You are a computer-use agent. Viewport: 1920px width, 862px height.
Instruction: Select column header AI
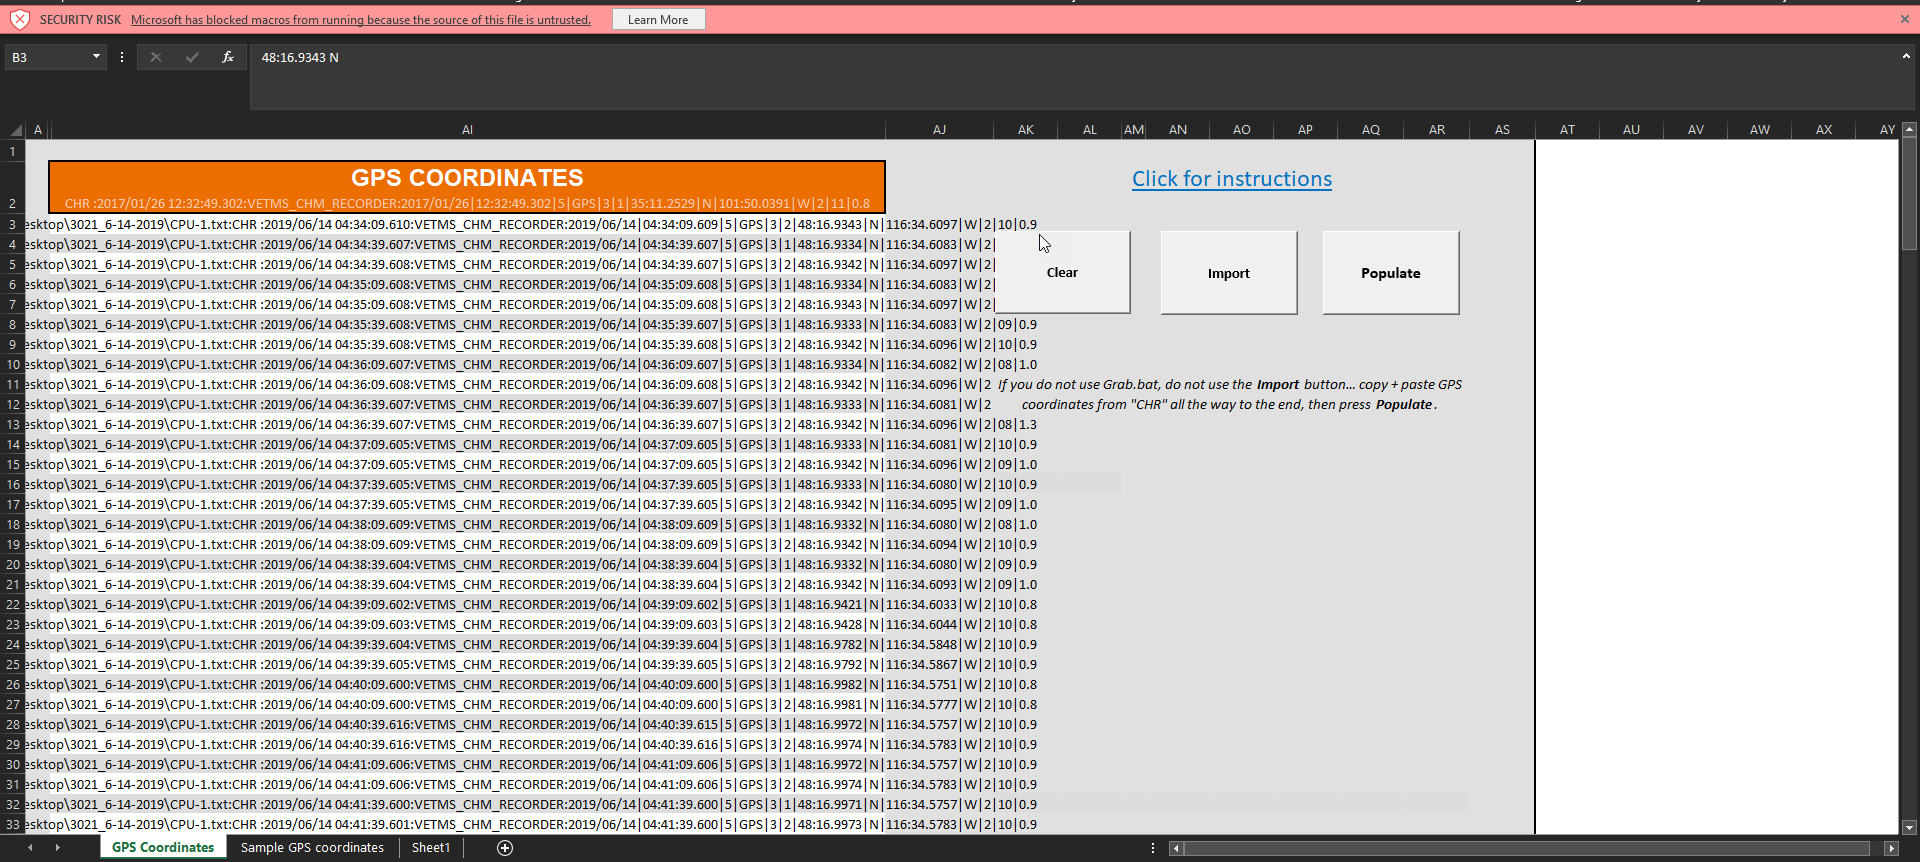coord(468,130)
